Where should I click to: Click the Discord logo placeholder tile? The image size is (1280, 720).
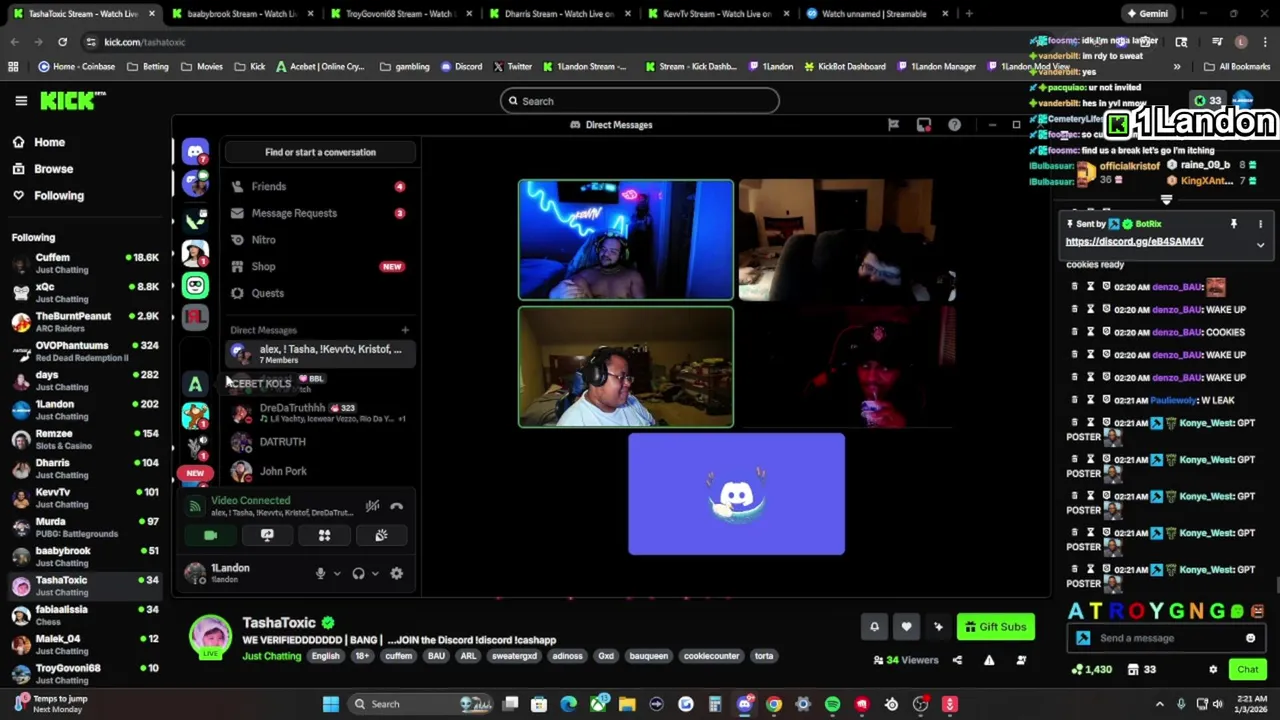736,494
